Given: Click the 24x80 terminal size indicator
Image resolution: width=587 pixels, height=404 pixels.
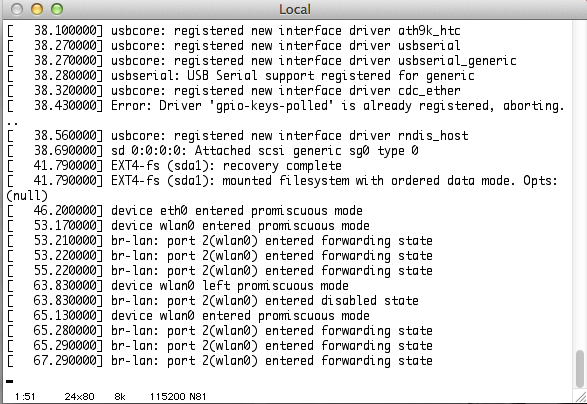Looking at the screenshot, I should click(79, 397).
